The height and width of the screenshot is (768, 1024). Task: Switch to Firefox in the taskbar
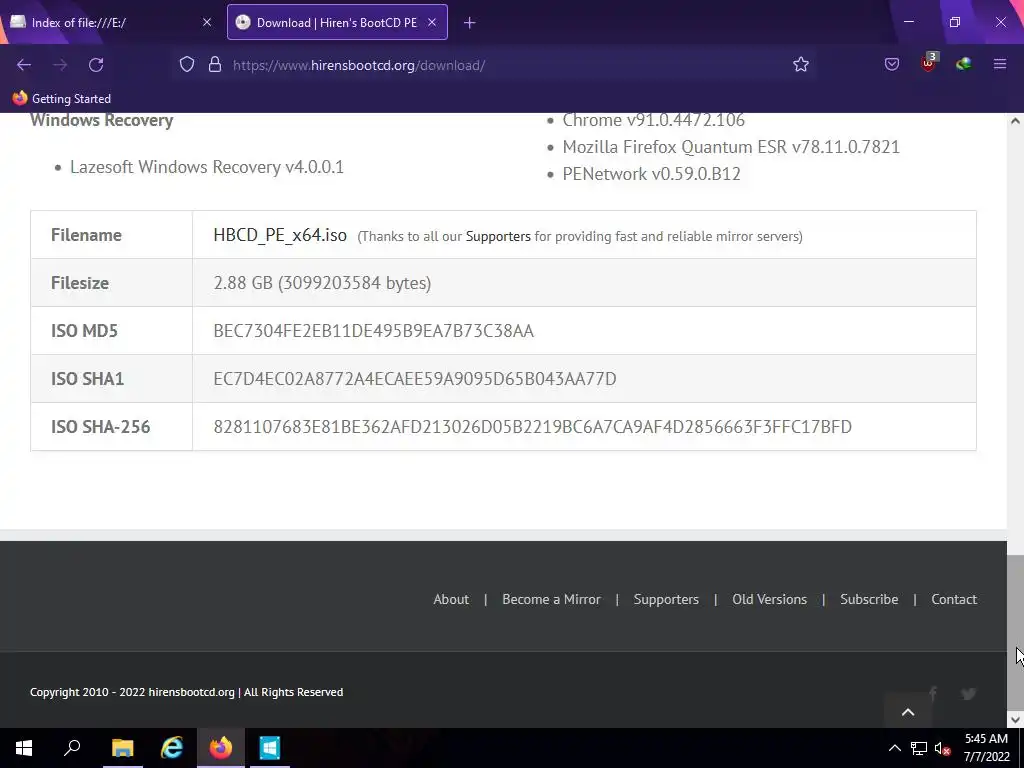[221, 748]
